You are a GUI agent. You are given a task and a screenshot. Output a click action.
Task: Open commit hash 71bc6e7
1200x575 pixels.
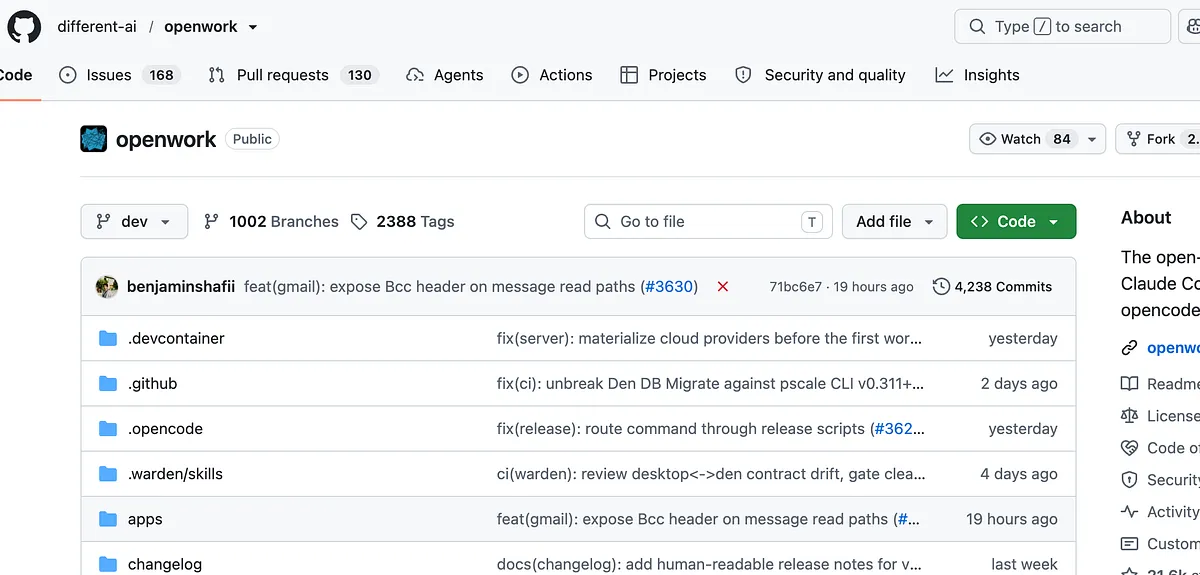(x=796, y=287)
